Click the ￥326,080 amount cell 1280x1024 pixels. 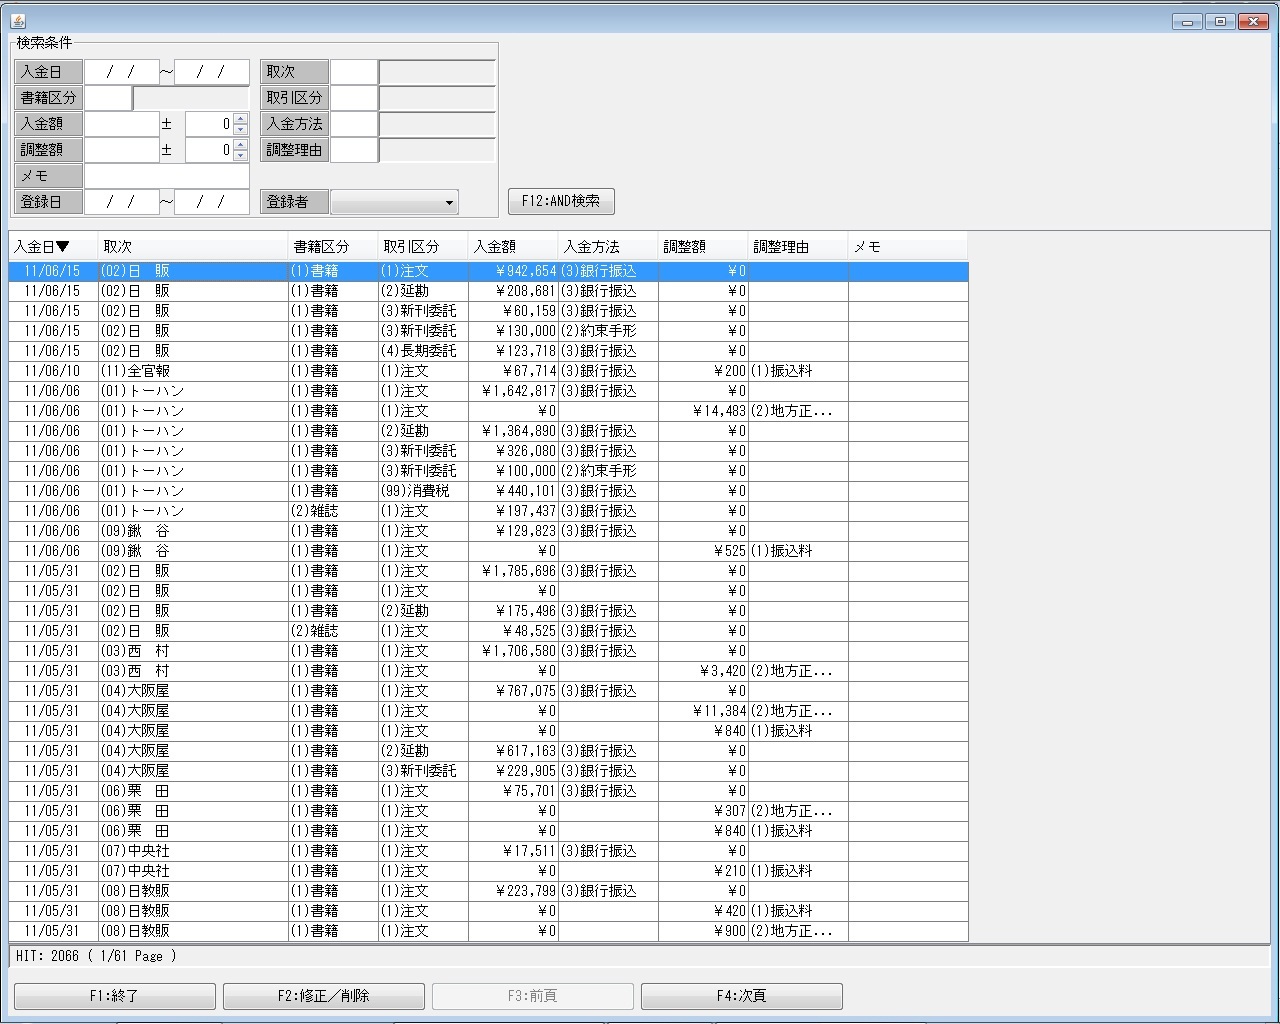pyautogui.click(x=513, y=451)
